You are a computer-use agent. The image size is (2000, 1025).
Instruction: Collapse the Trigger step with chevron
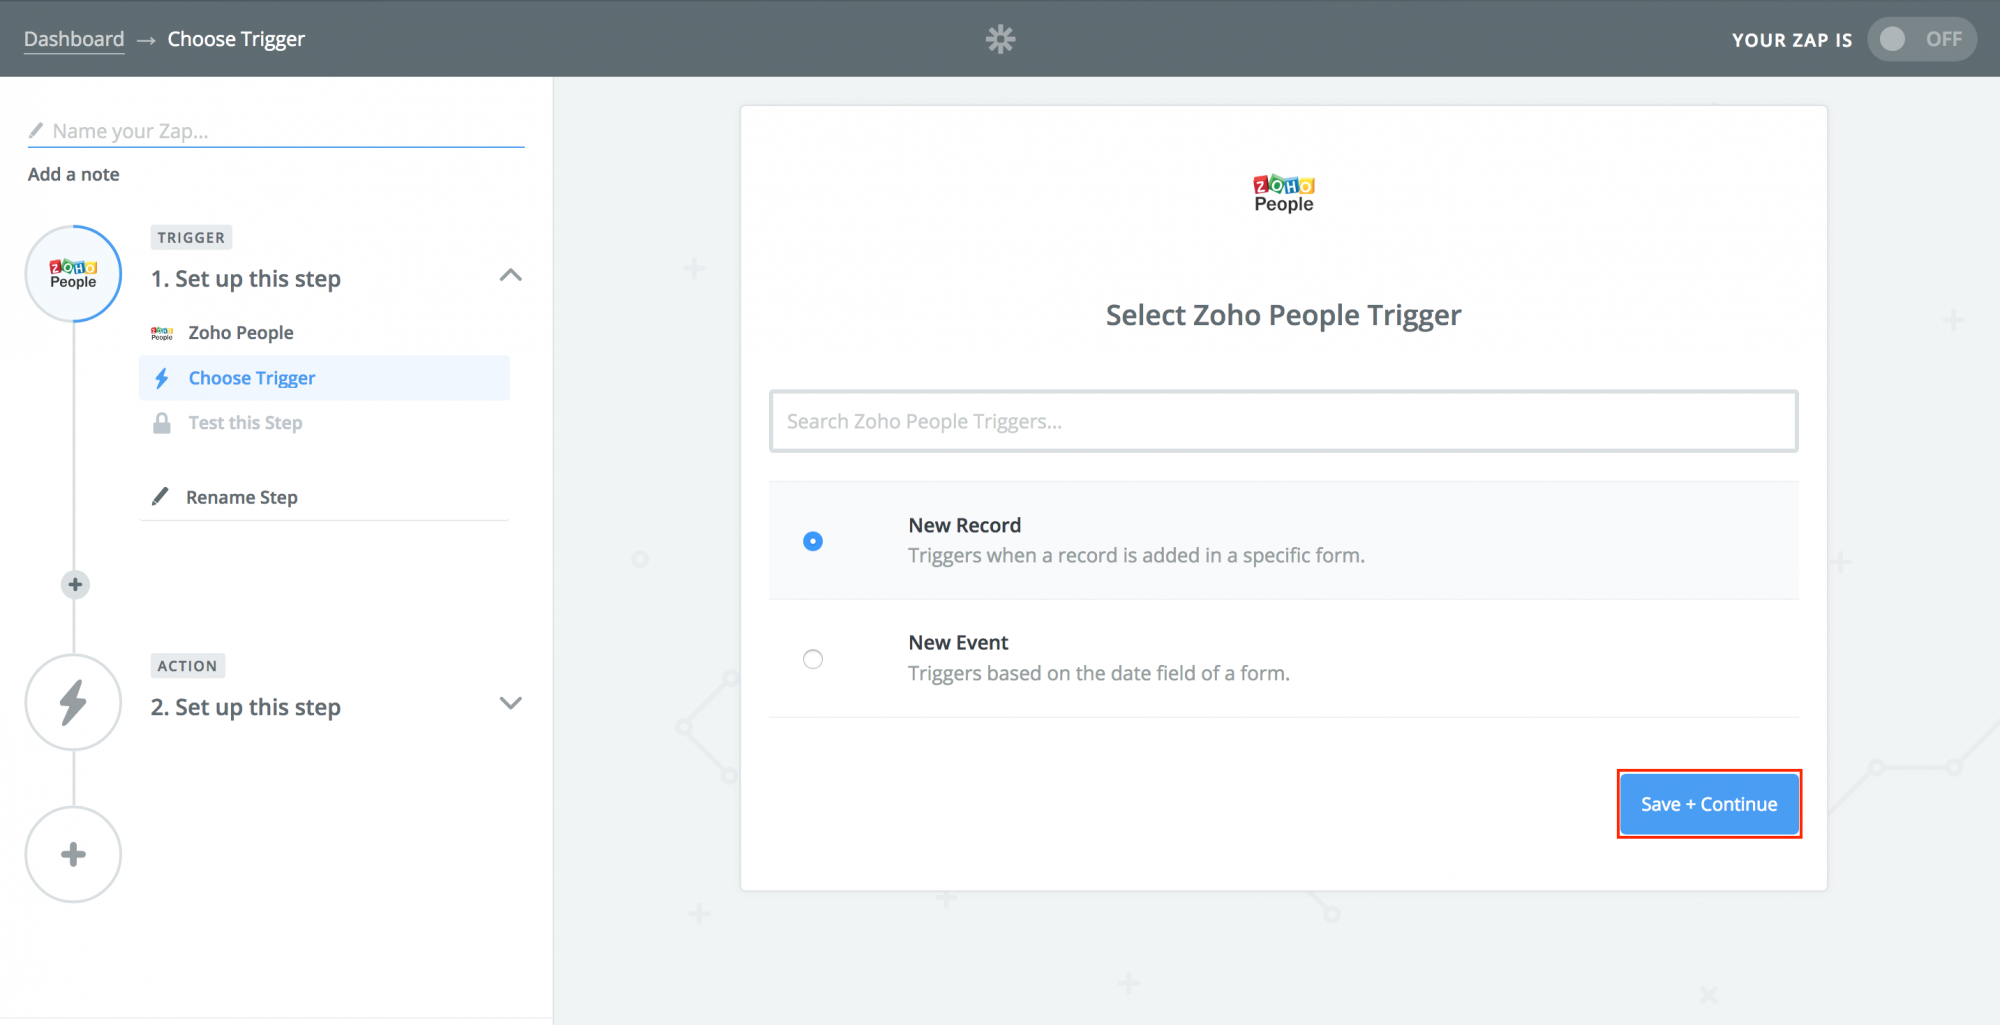coord(510,275)
